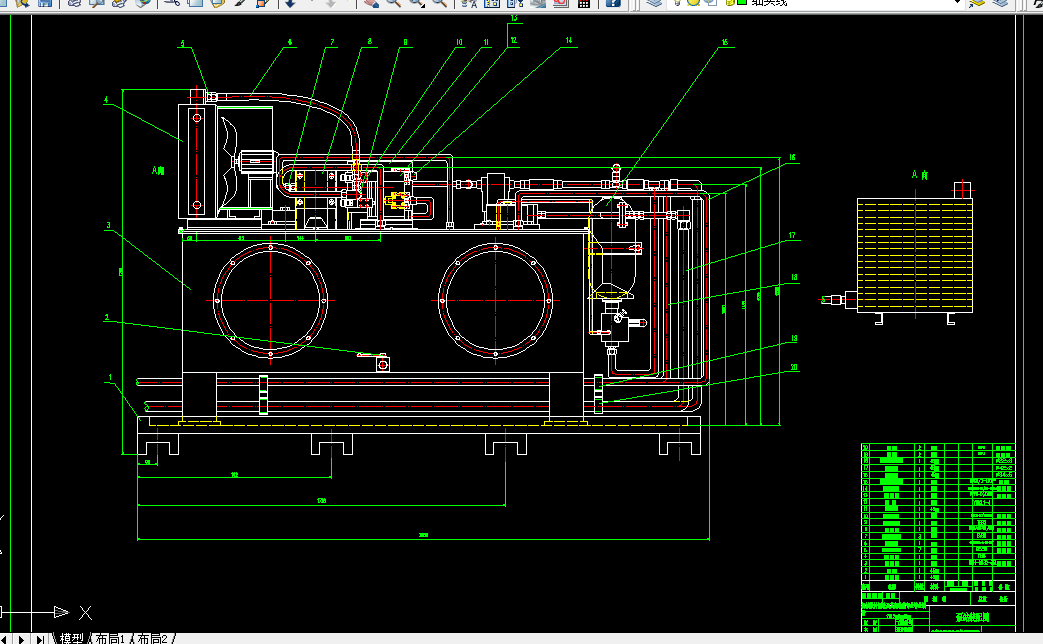Switch to the 布局1 layout tab
The width and height of the screenshot is (1043, 644).
tap(110, 639)
